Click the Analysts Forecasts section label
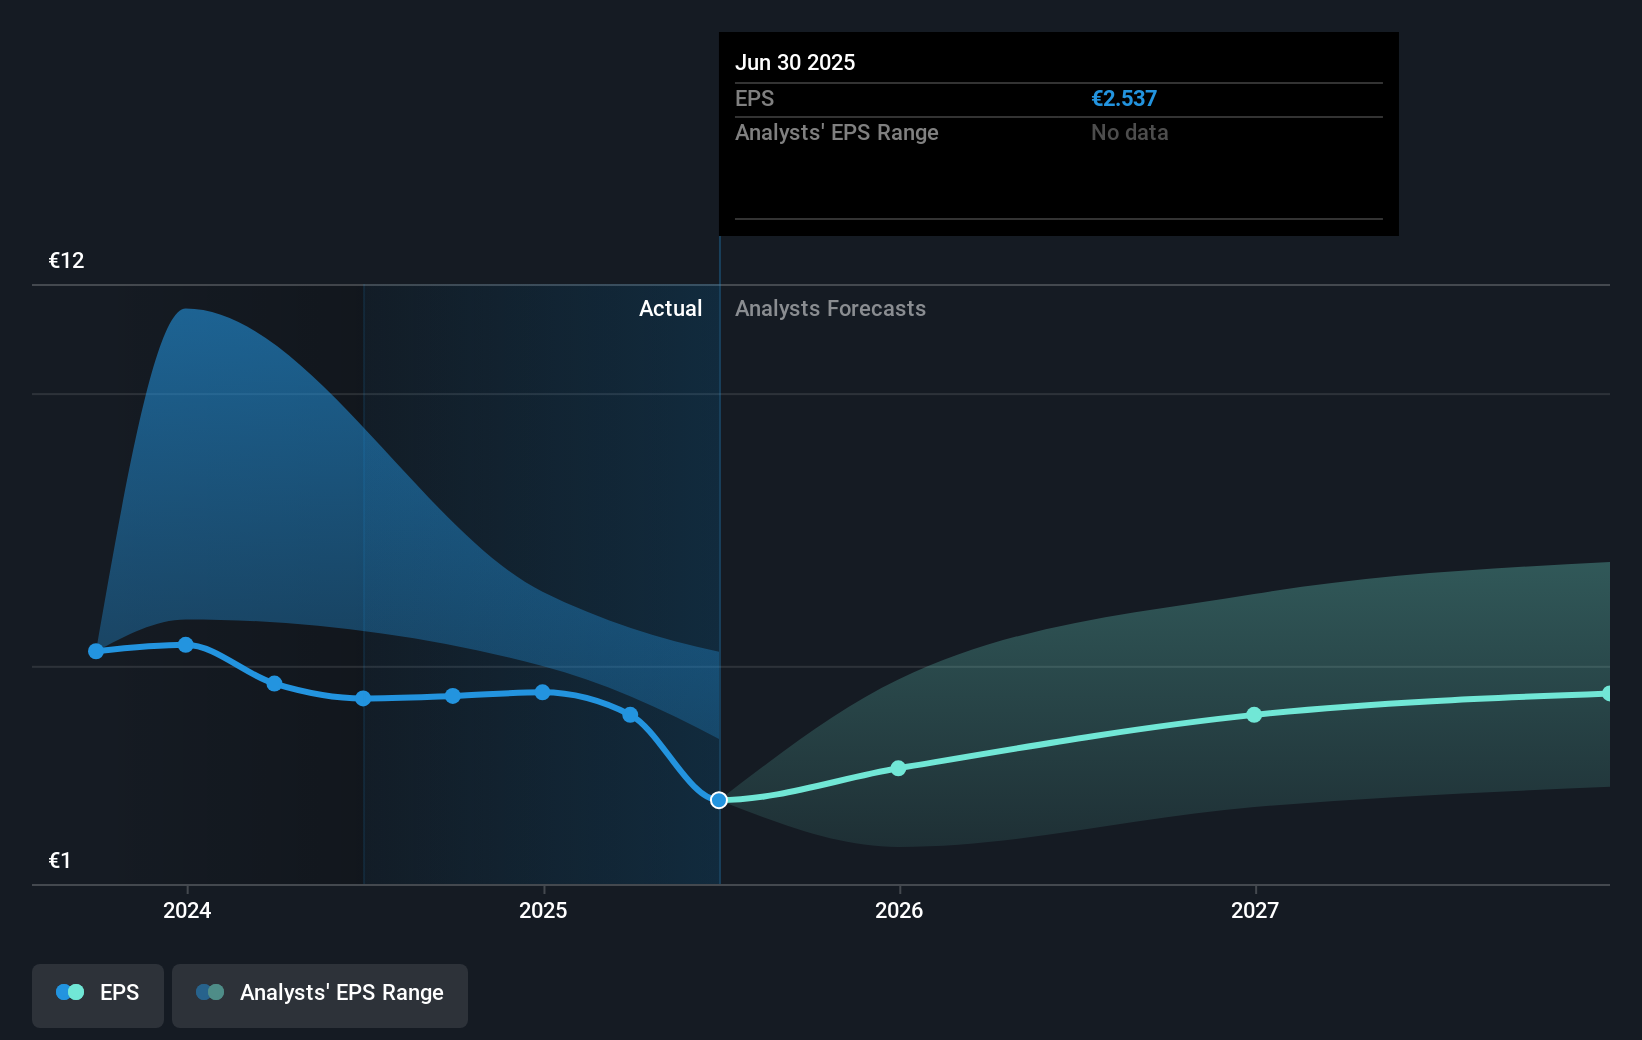 pyautogui.click(x=830, y=309)
